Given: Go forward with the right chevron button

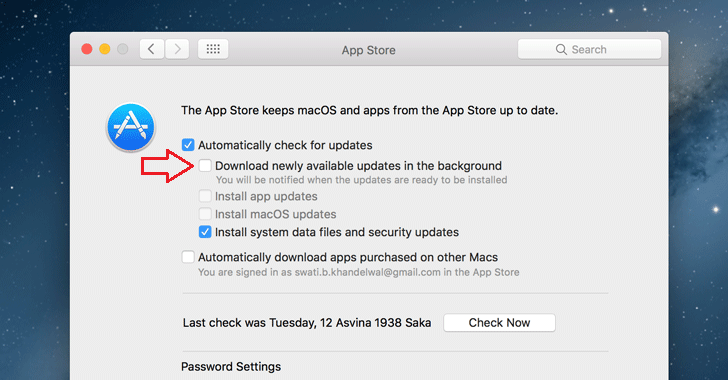Looking at the screenshot, I should (x=177, y=49).
